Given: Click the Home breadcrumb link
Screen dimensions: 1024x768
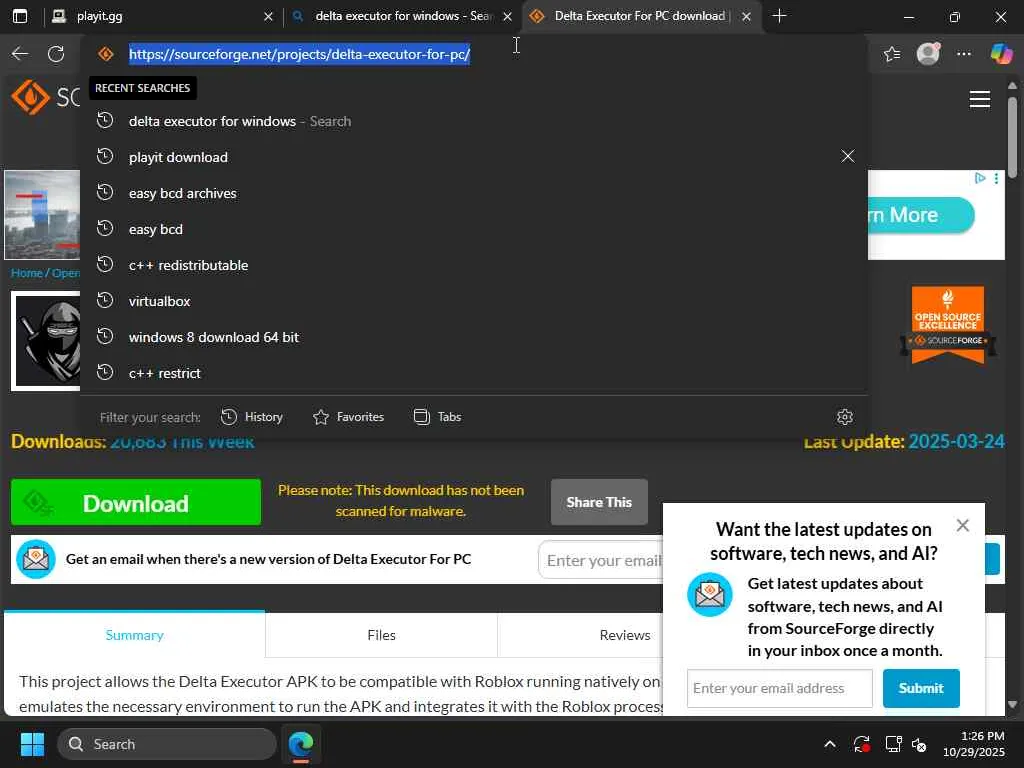Looking at the screenshot, I should point(26,273).
